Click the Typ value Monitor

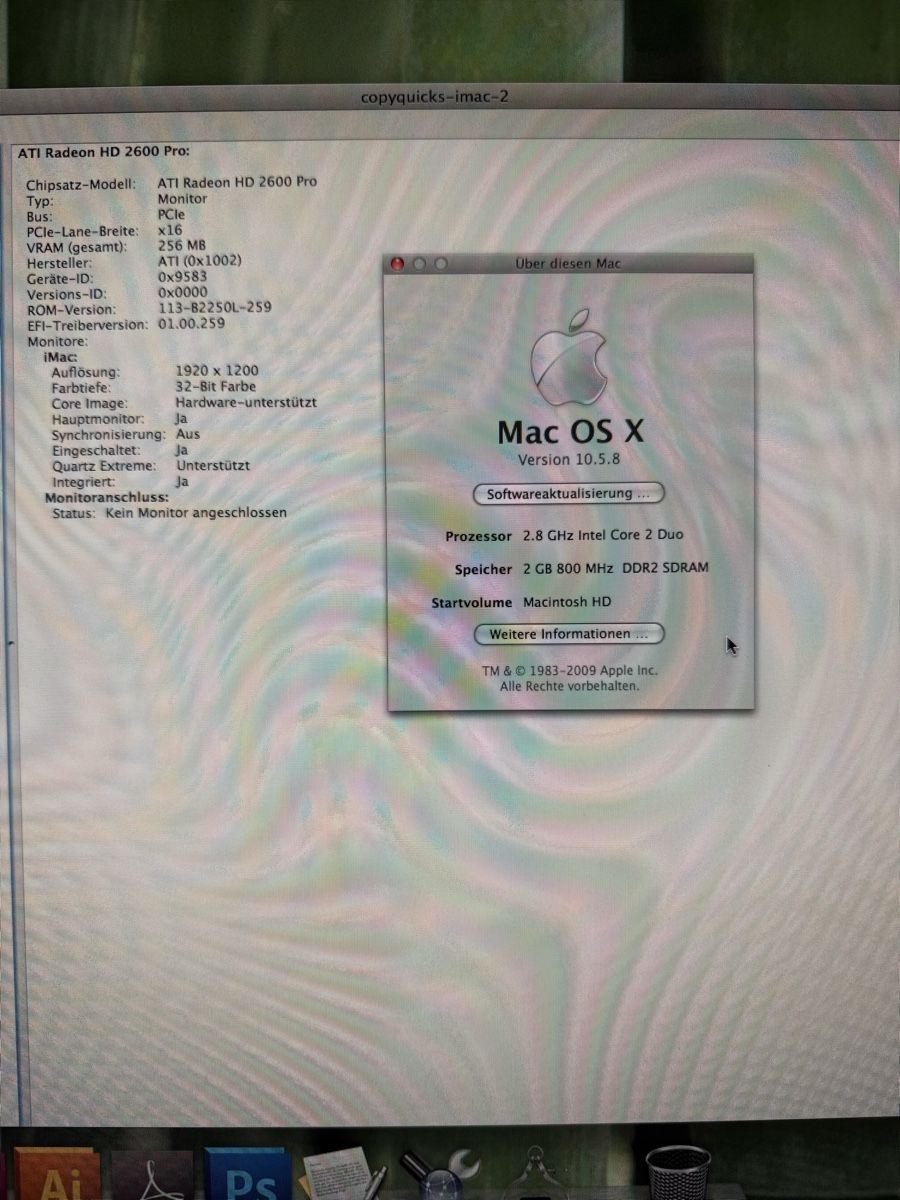[183, 199]
